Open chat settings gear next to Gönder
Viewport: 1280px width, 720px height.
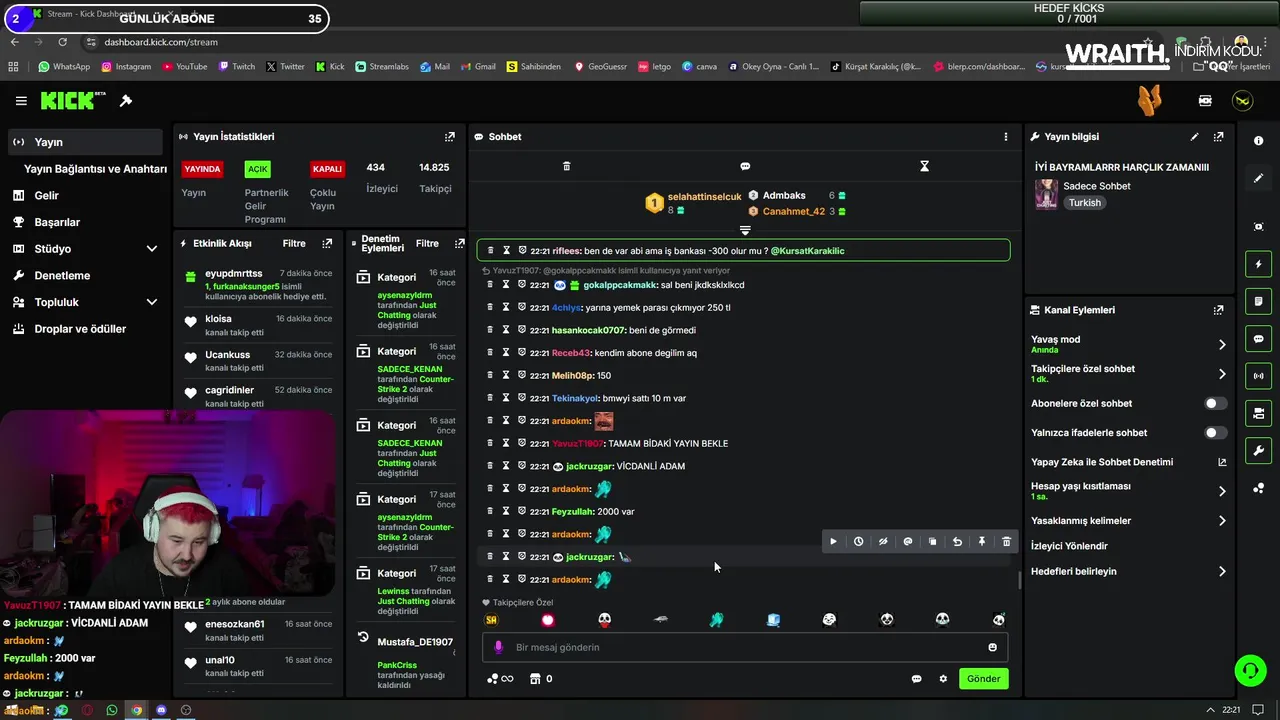click(942, 679)
